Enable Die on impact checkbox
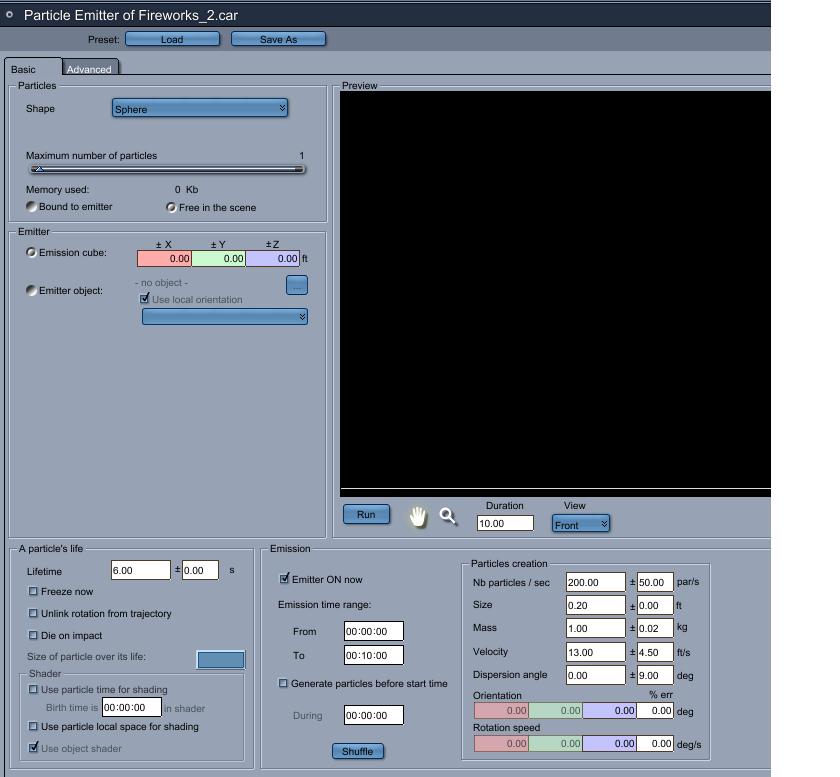The height and width of the screenshot is (777, 840). click(33, 635)
